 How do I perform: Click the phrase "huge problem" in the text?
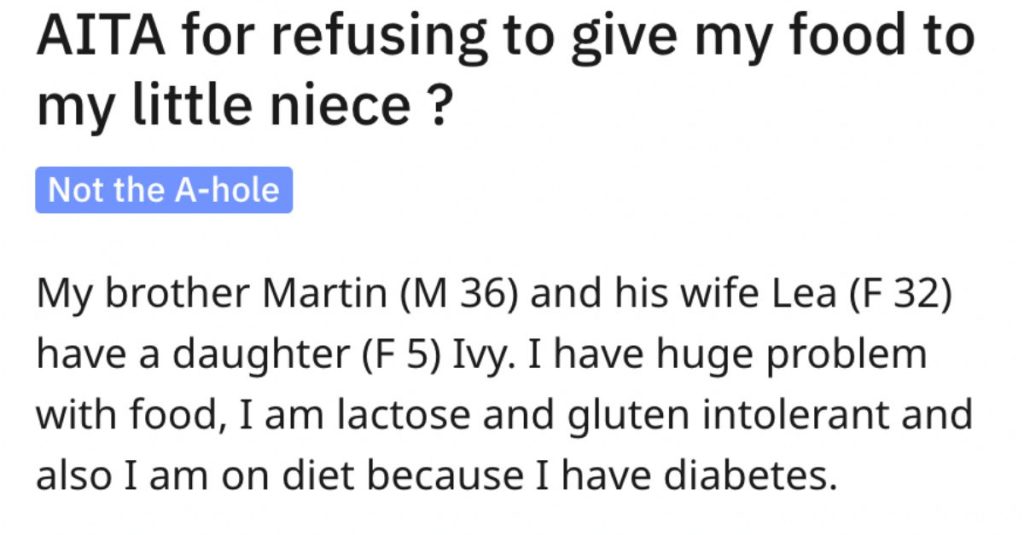pos(792,355)
